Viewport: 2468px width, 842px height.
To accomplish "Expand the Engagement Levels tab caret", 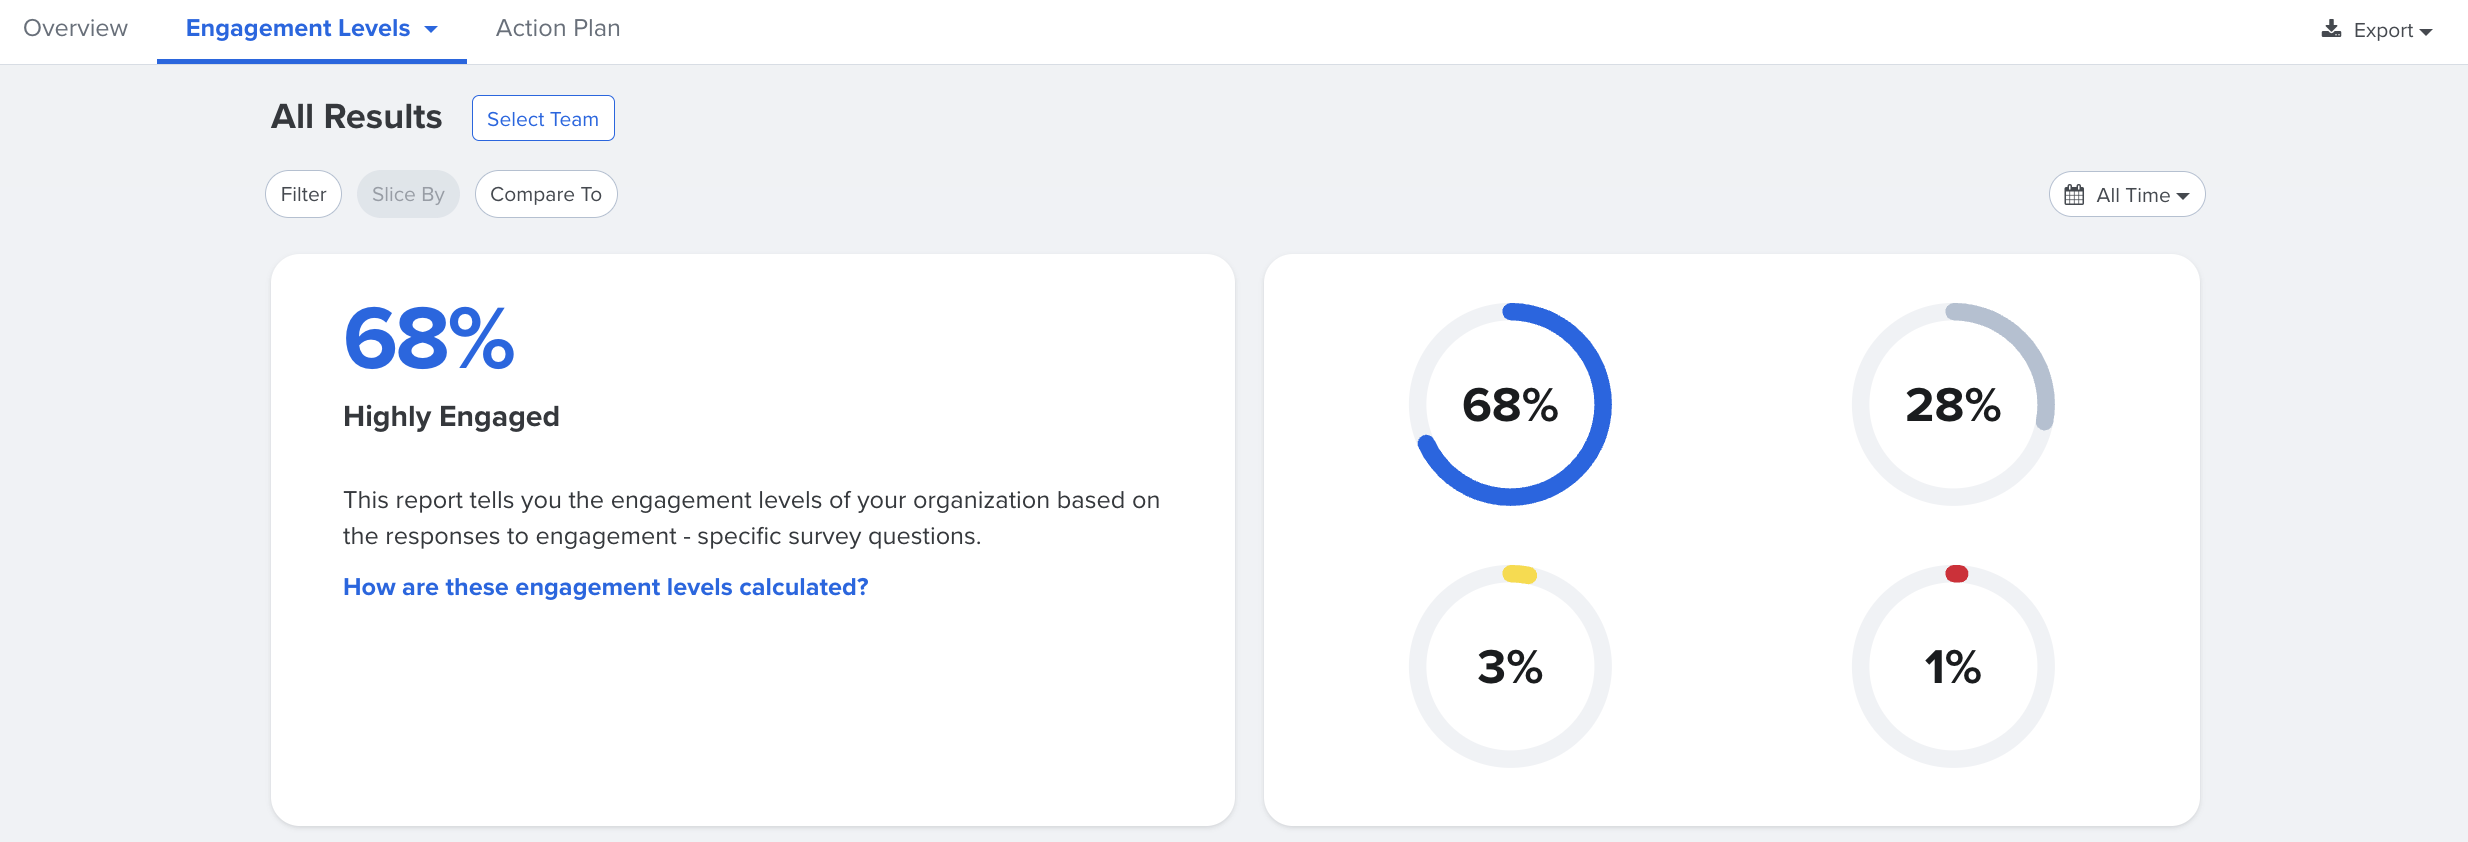I will pyautogui.click(x=431, y=30).
